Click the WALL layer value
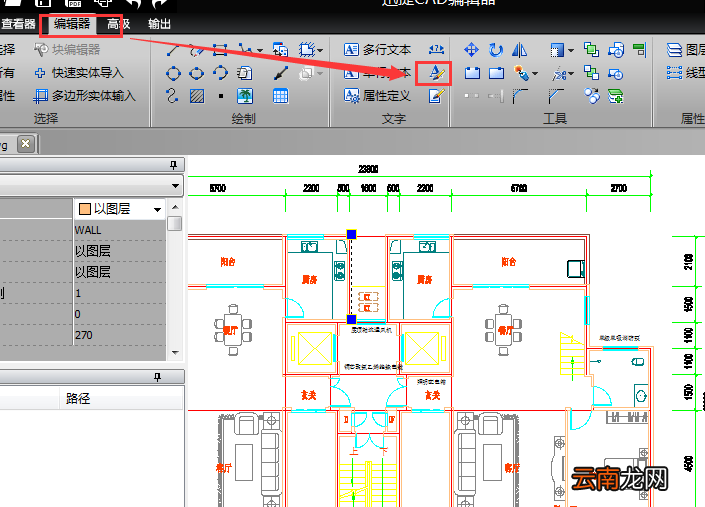 (x=88, y=230)
